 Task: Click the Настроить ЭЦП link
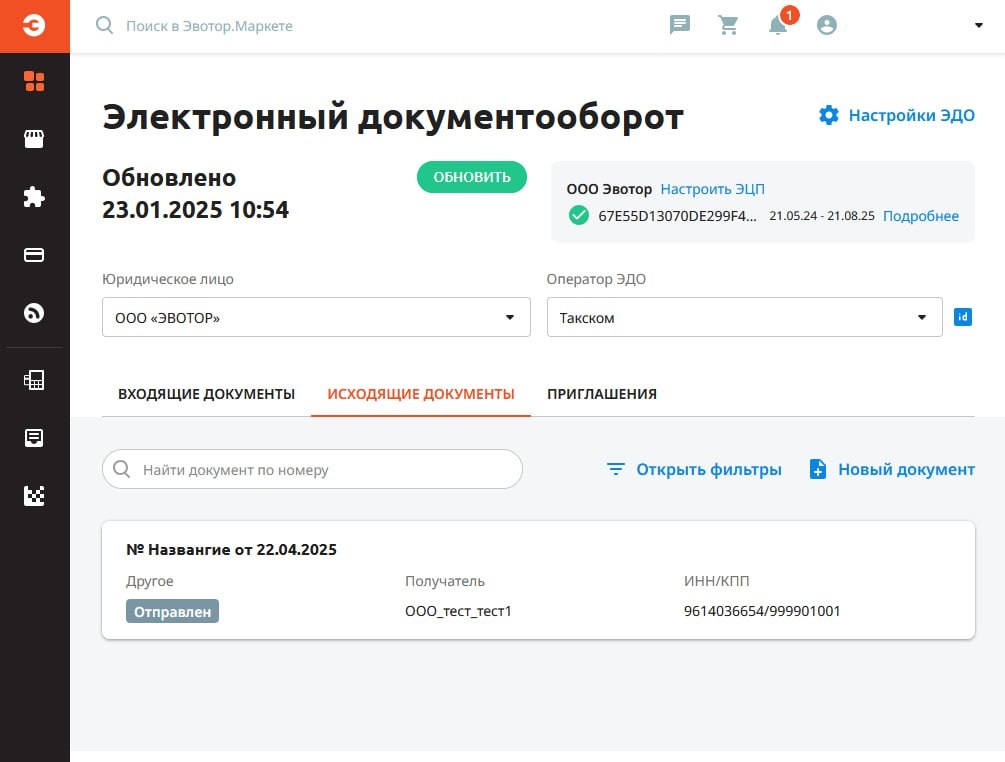pyautogui.click(x=712, y=189)
